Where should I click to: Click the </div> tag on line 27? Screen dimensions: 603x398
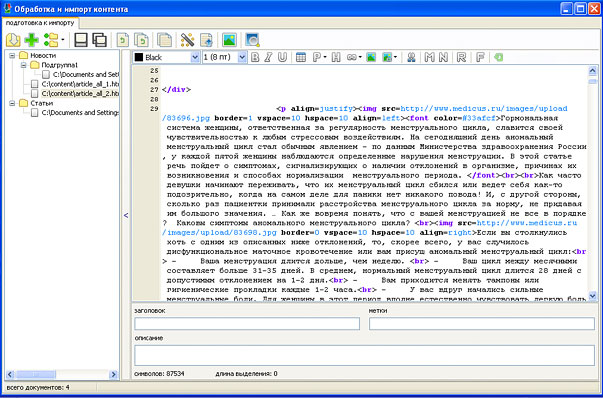pyautogui.click(x=177, y=90)
